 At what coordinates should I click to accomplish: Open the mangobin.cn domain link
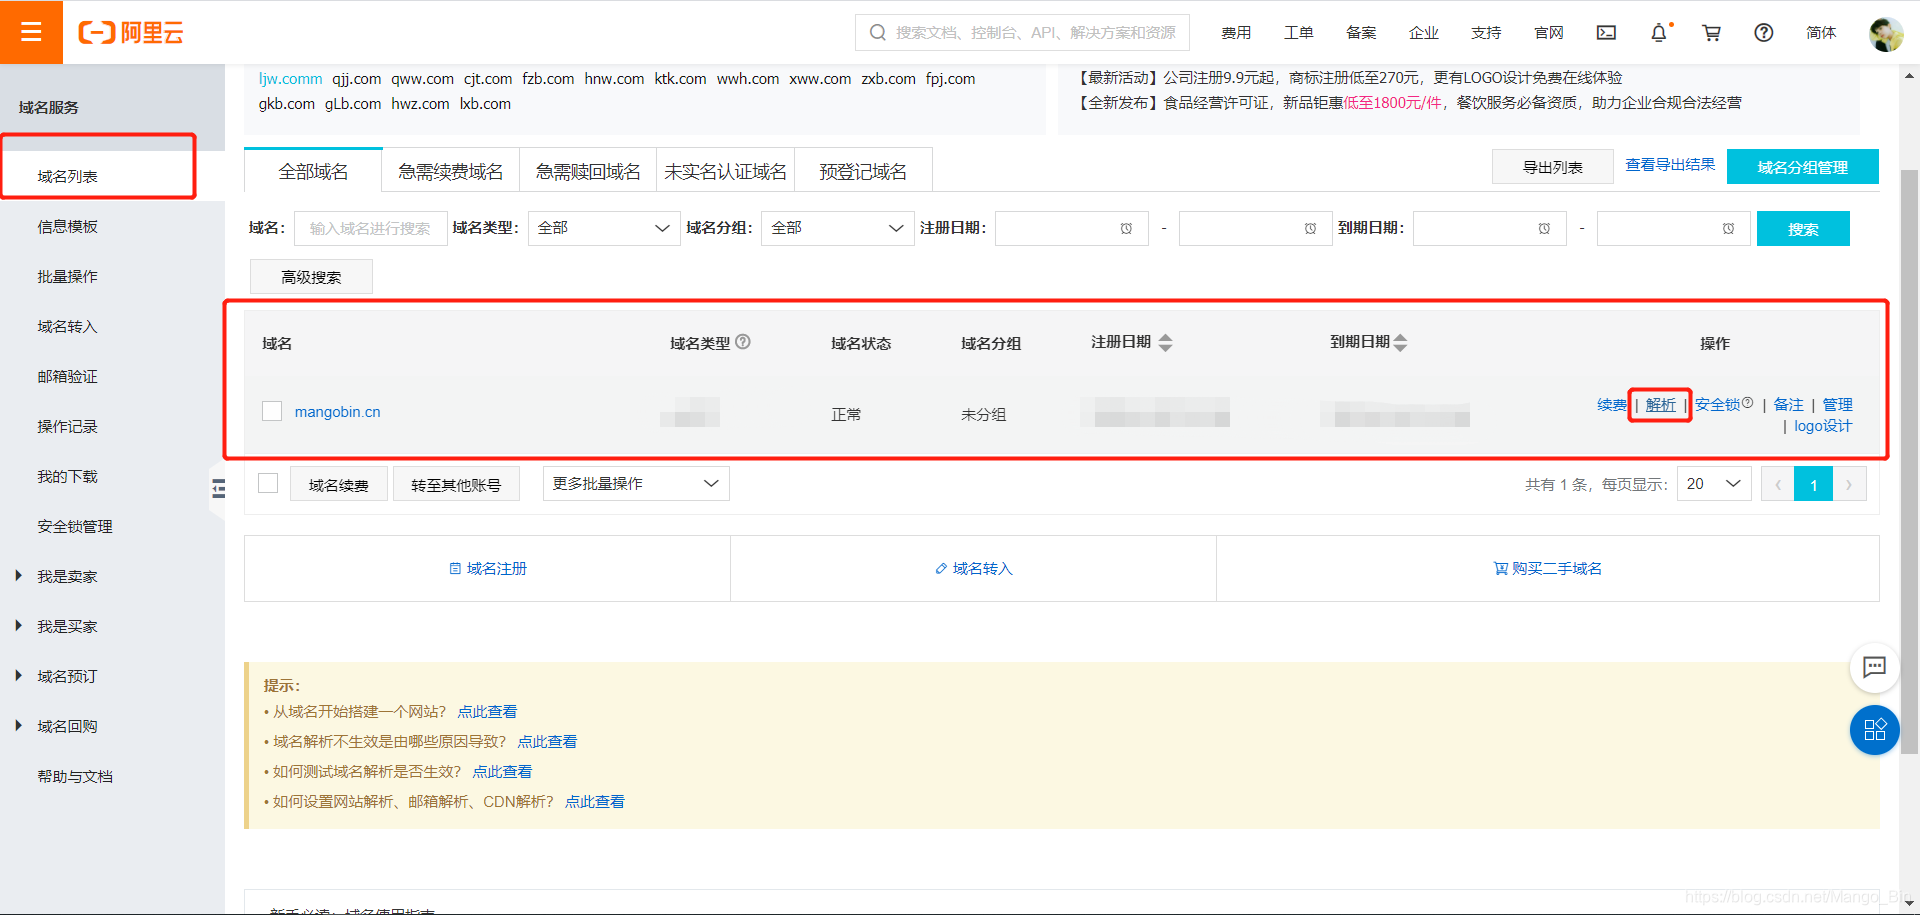pyautogui.click(x=337, y=411)
